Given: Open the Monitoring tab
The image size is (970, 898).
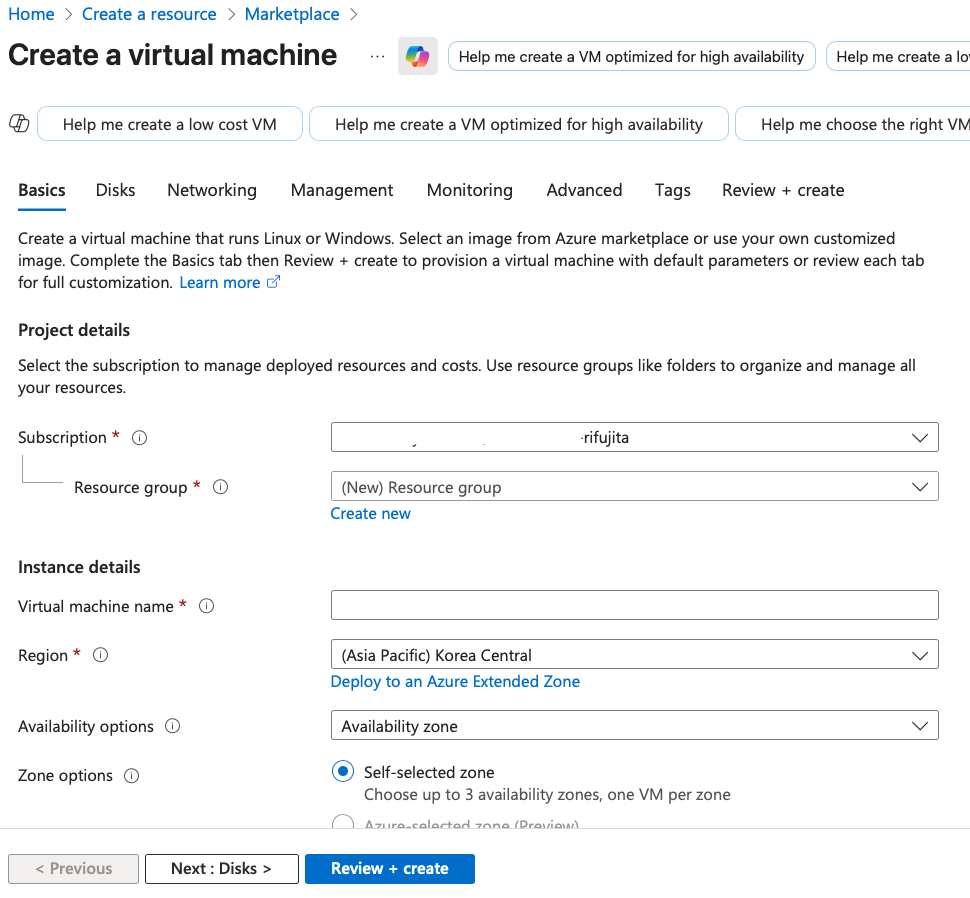Looking at the screenshot, I should (x=470, y=190).
